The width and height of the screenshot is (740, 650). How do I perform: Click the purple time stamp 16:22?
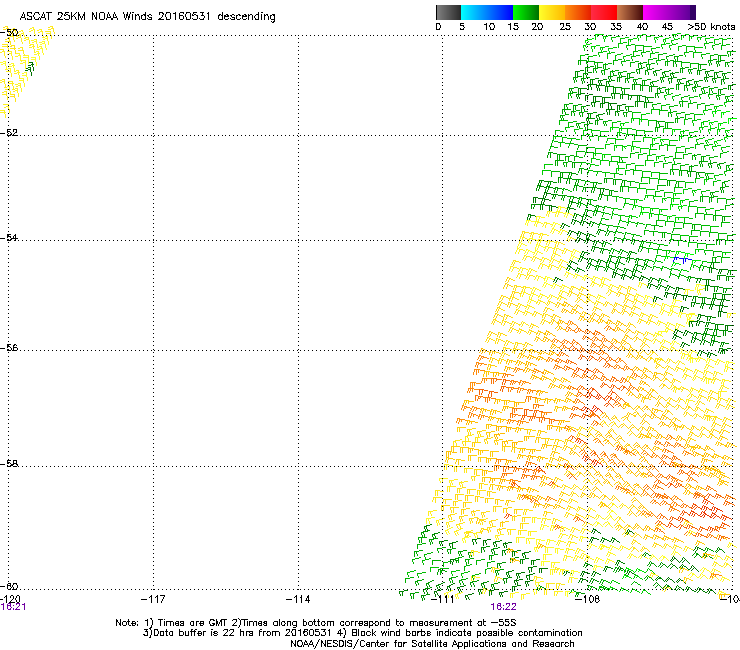pos(503,607)
